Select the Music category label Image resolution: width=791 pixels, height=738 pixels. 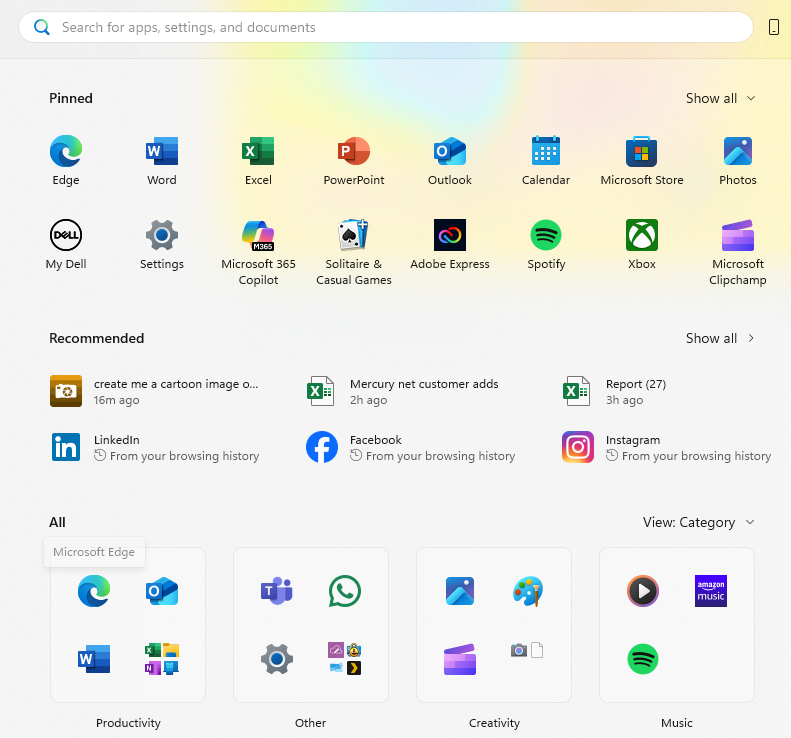point(676,723)
